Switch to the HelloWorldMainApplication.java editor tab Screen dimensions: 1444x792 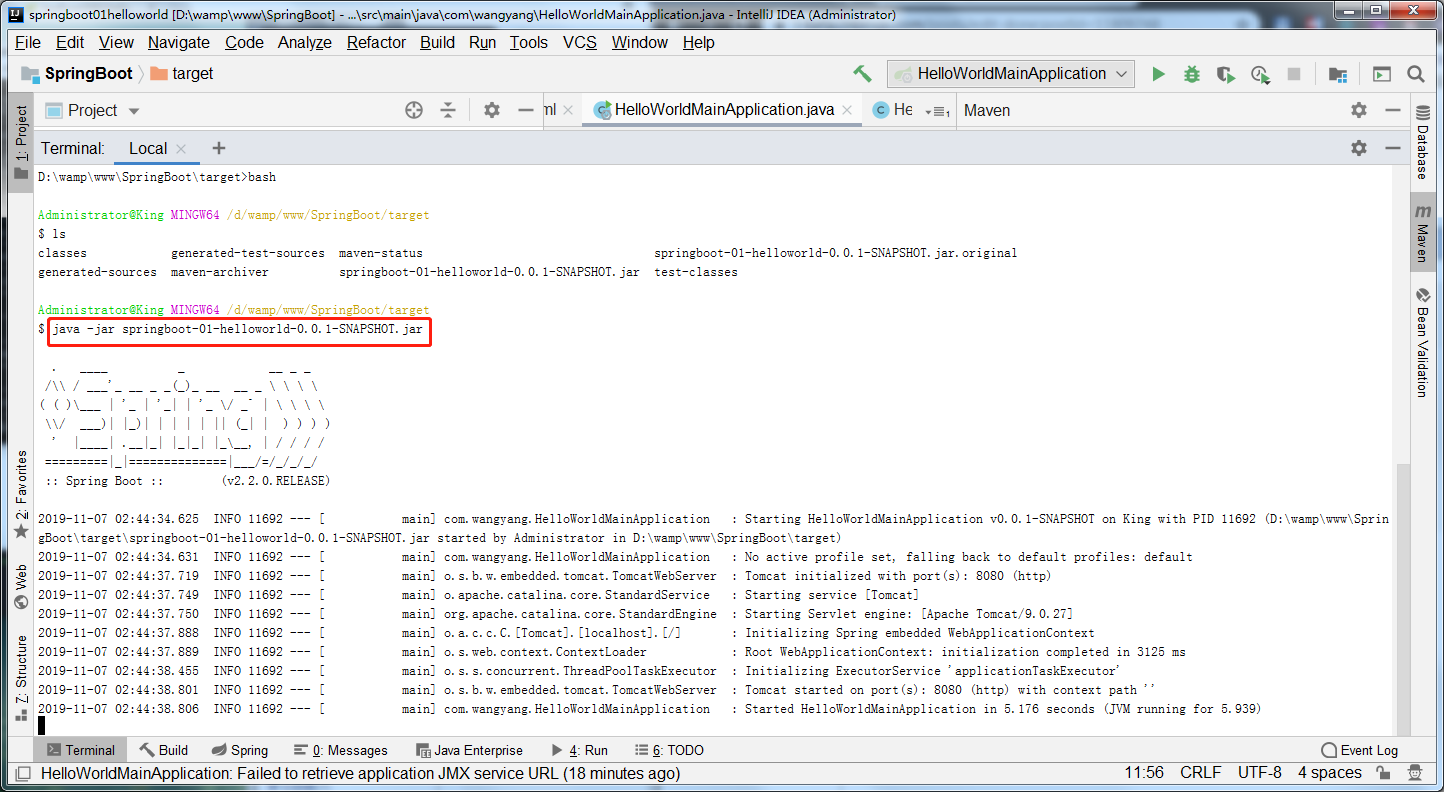(x=724, y=110)
